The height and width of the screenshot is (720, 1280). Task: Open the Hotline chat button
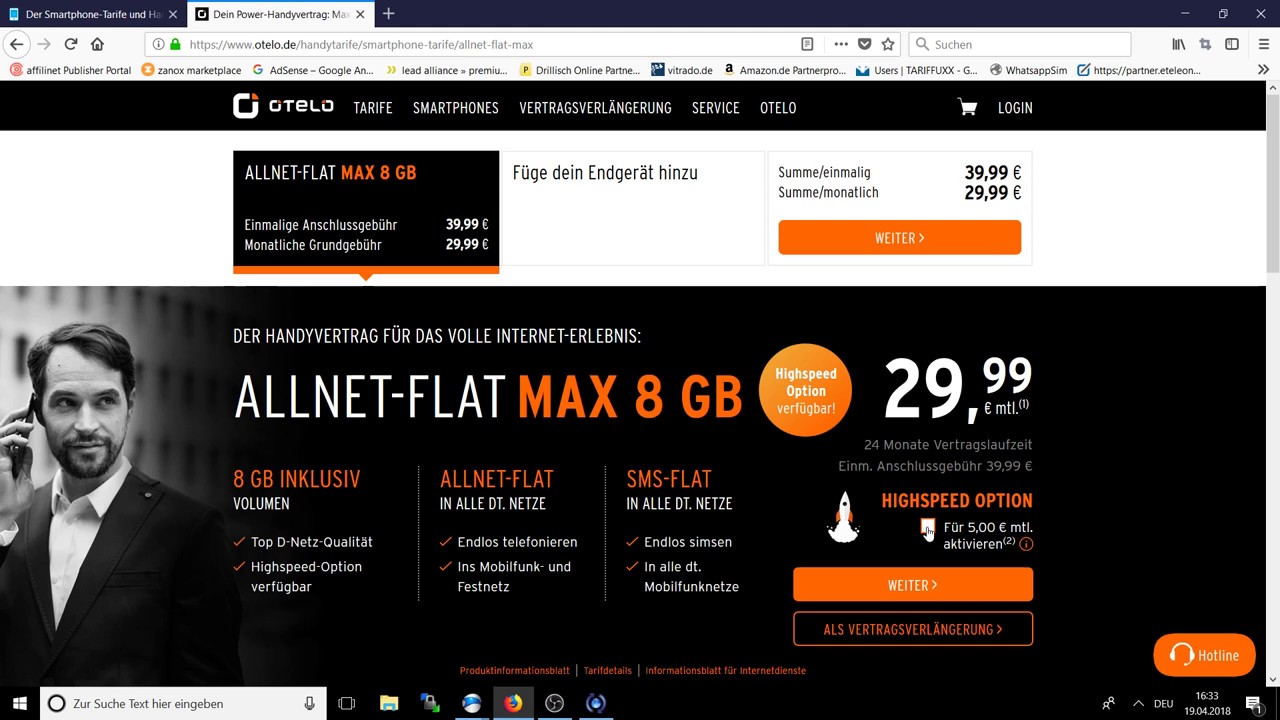tap(1204, 655)
